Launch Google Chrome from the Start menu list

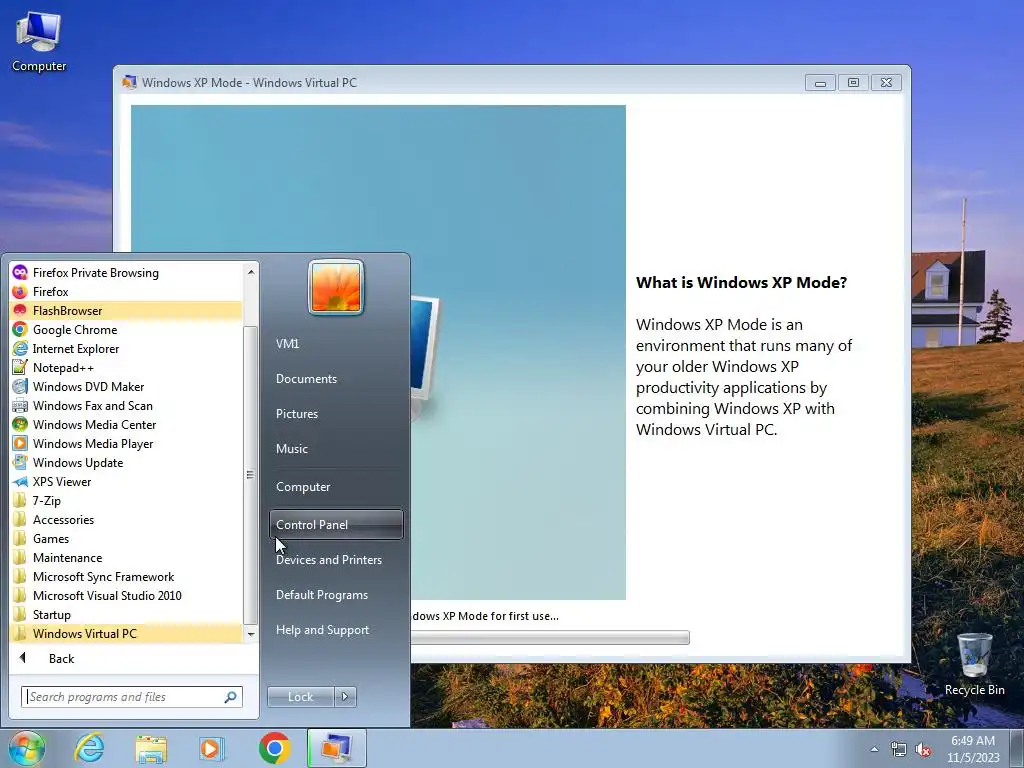126,330
